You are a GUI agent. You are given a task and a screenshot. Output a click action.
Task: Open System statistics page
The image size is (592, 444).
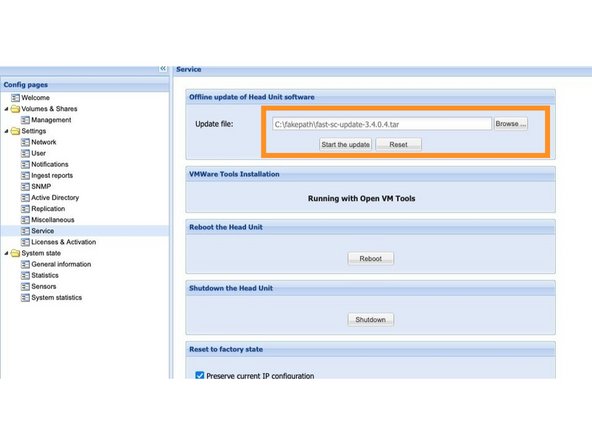tap(57, 298)
